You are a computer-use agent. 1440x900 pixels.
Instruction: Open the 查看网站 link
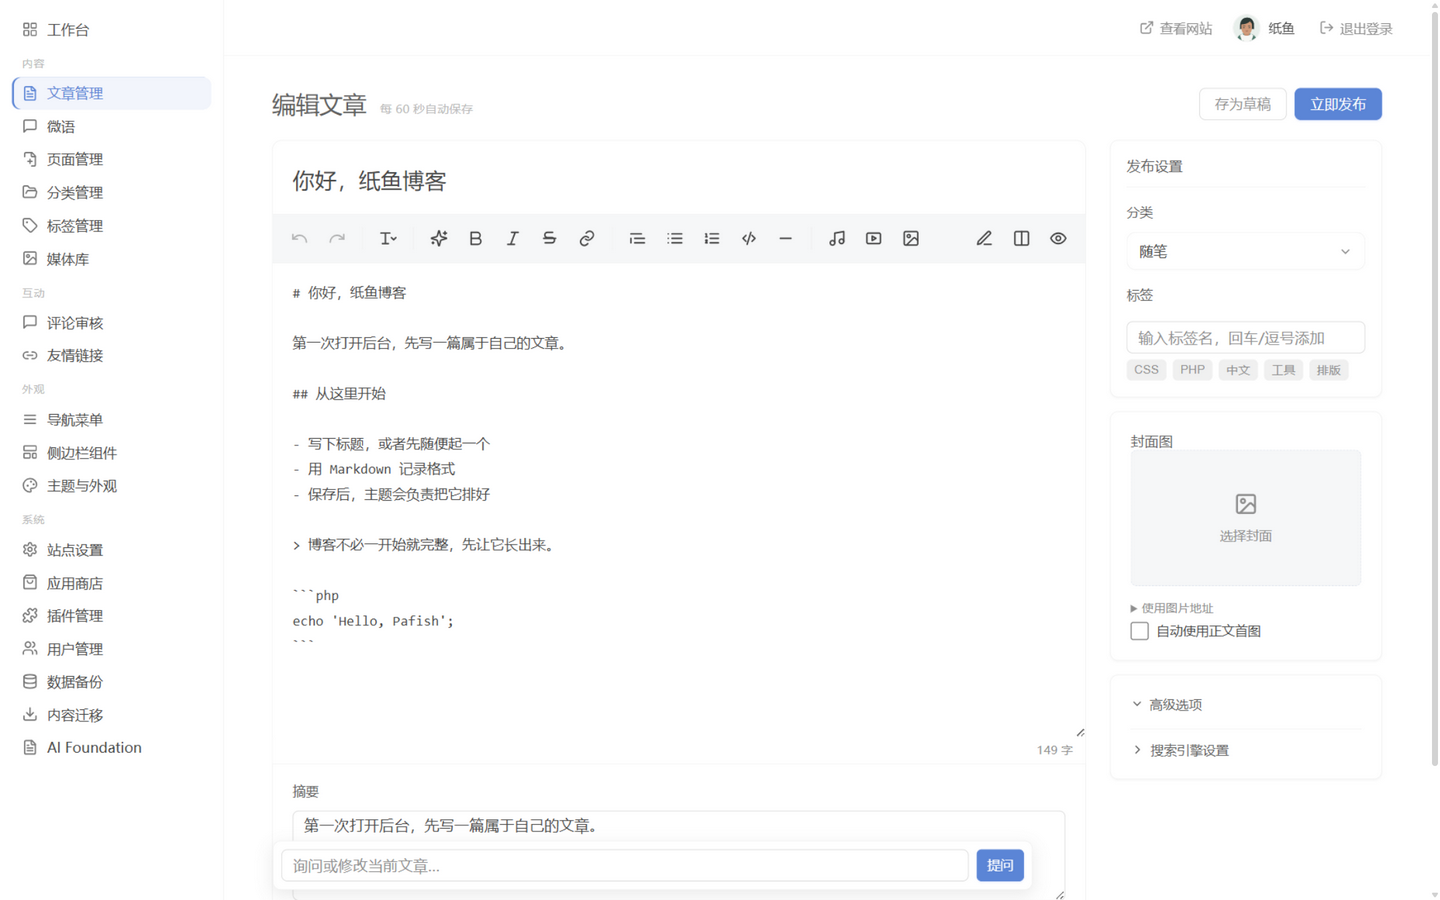pos(1176,29)
